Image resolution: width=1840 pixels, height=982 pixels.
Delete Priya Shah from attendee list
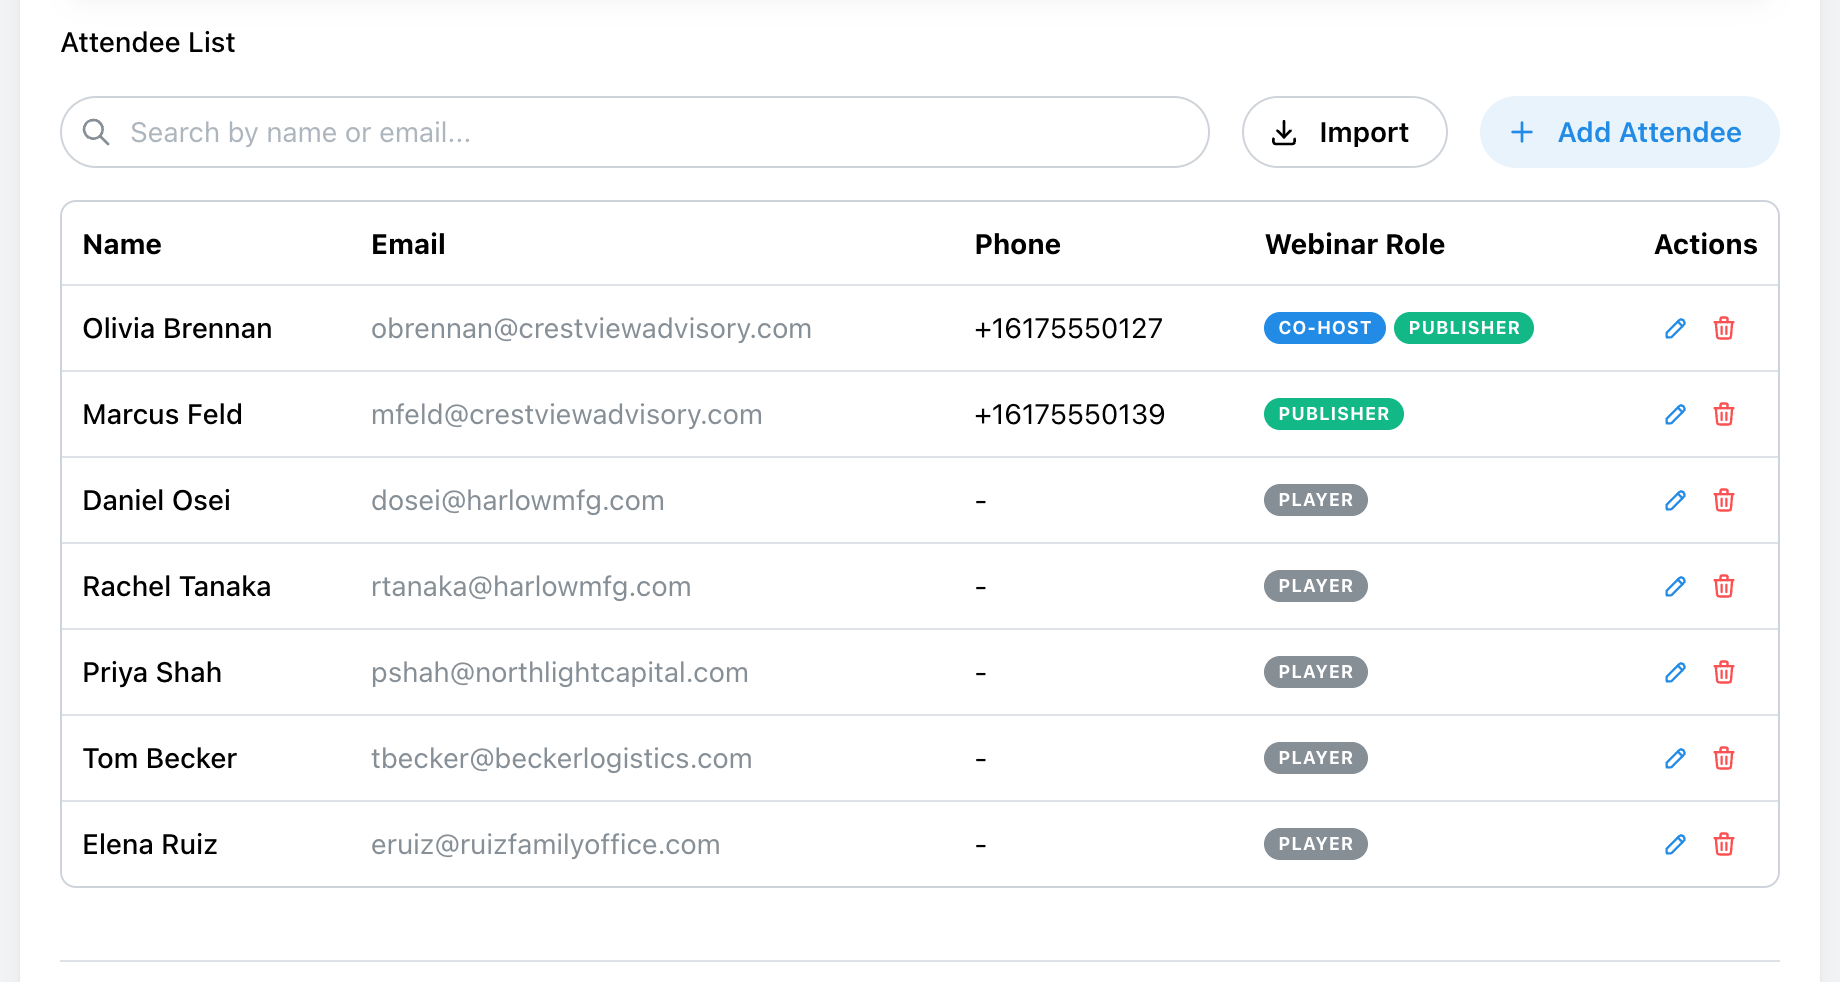tap(1724, 672)
